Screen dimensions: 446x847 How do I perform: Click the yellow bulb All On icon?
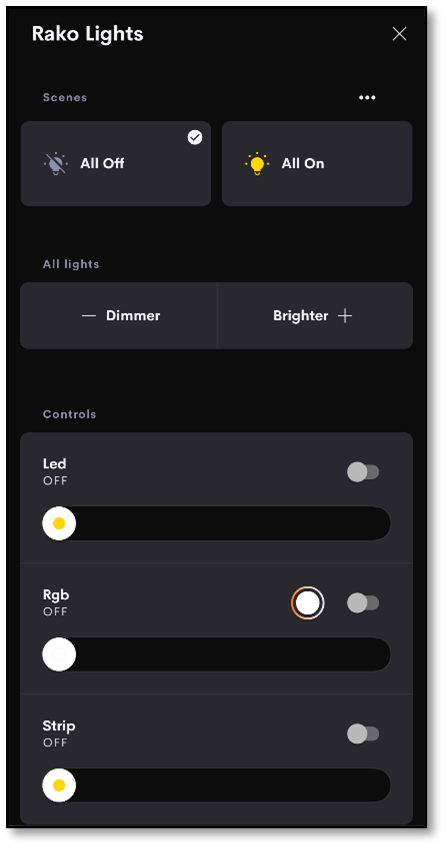(257, 163)
